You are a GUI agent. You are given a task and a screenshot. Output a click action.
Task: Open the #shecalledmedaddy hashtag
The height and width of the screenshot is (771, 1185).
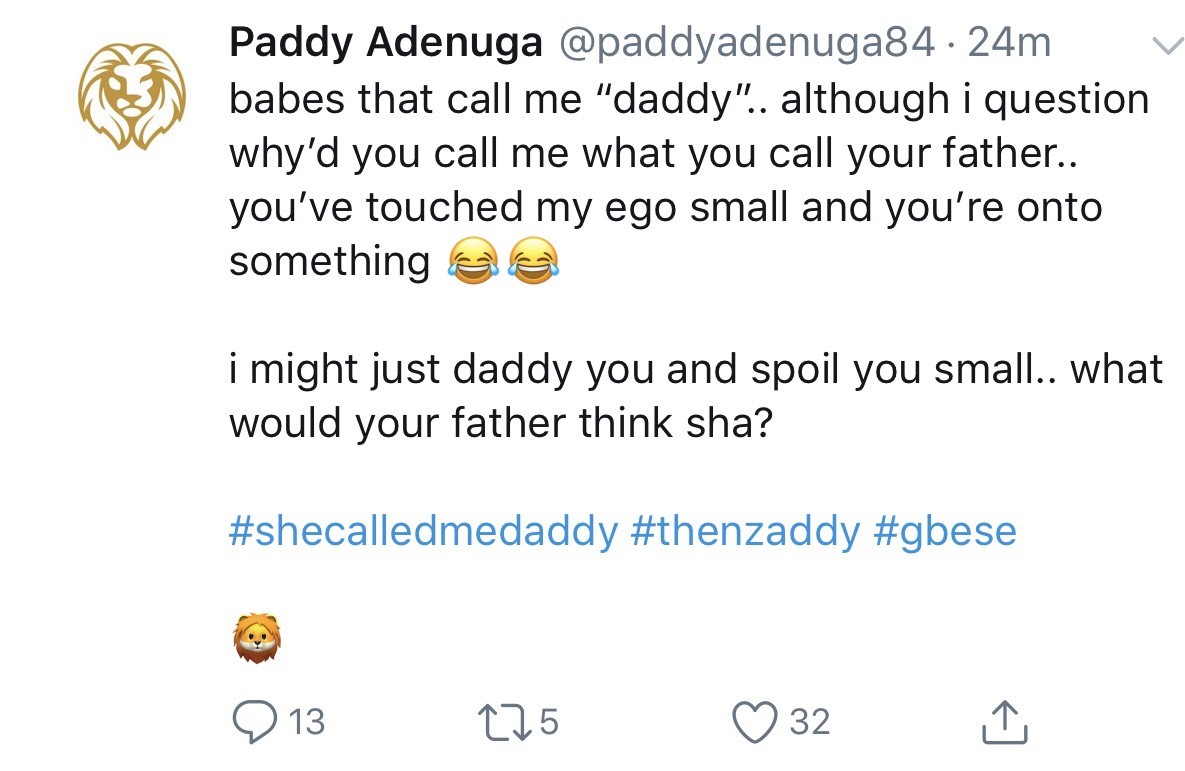[x=423, y=531]
